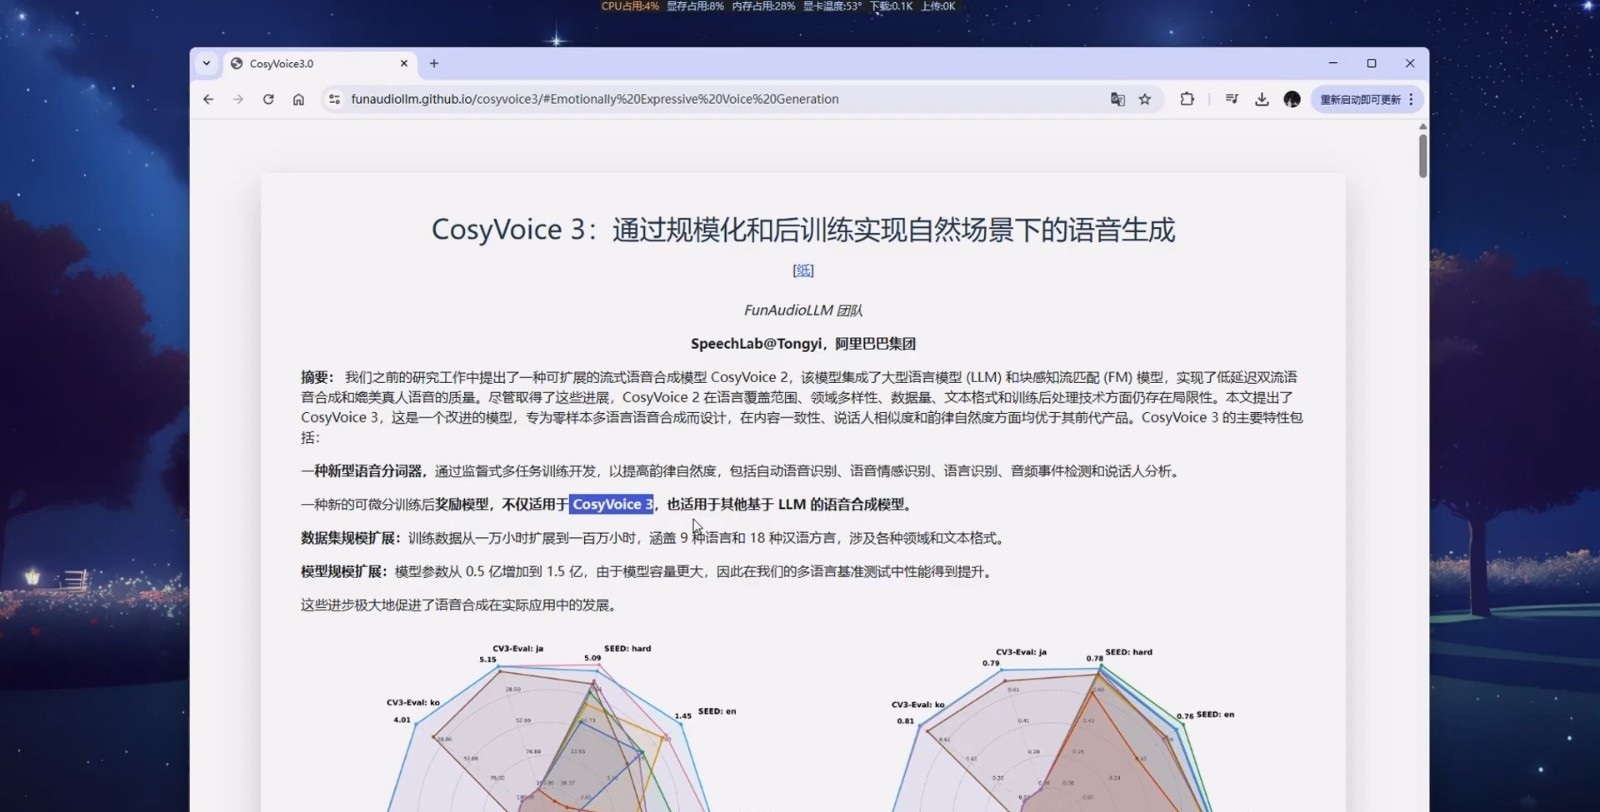Open the extensions puzzle icon
Screen dimensions: 1600x812
tap(1187, 99)
